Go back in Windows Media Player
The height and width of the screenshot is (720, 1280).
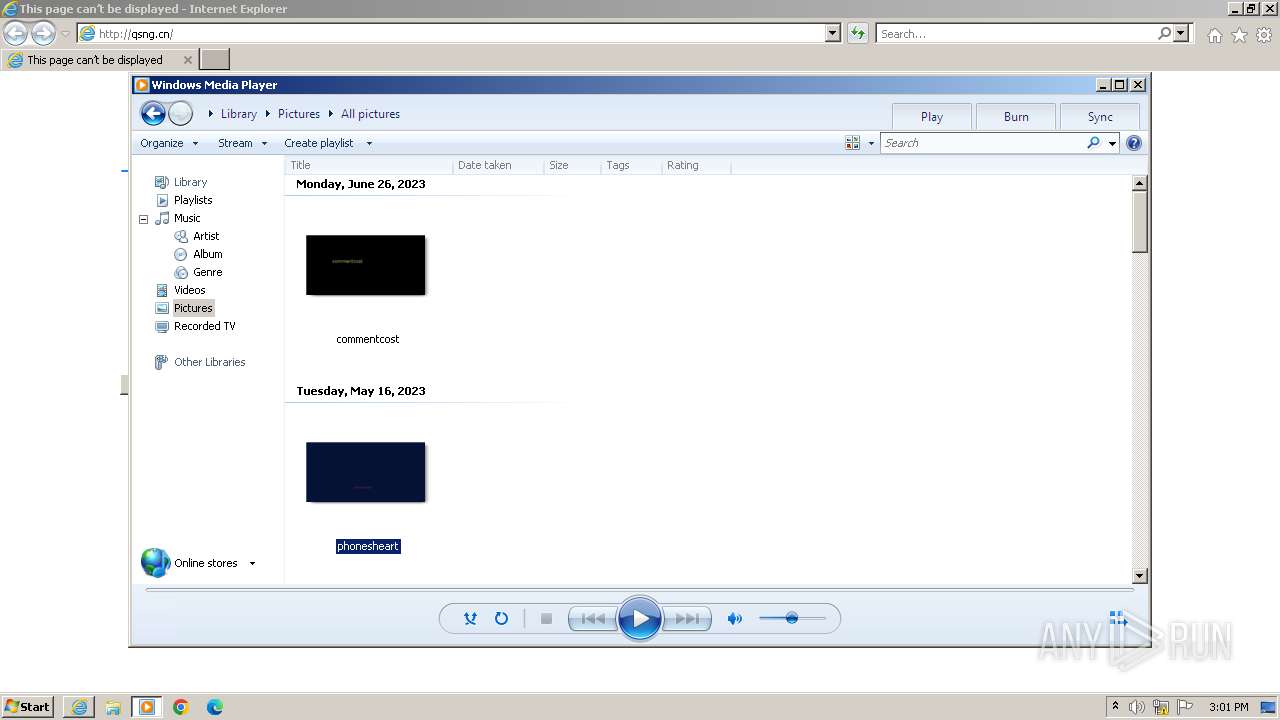(x=153, y=114)
